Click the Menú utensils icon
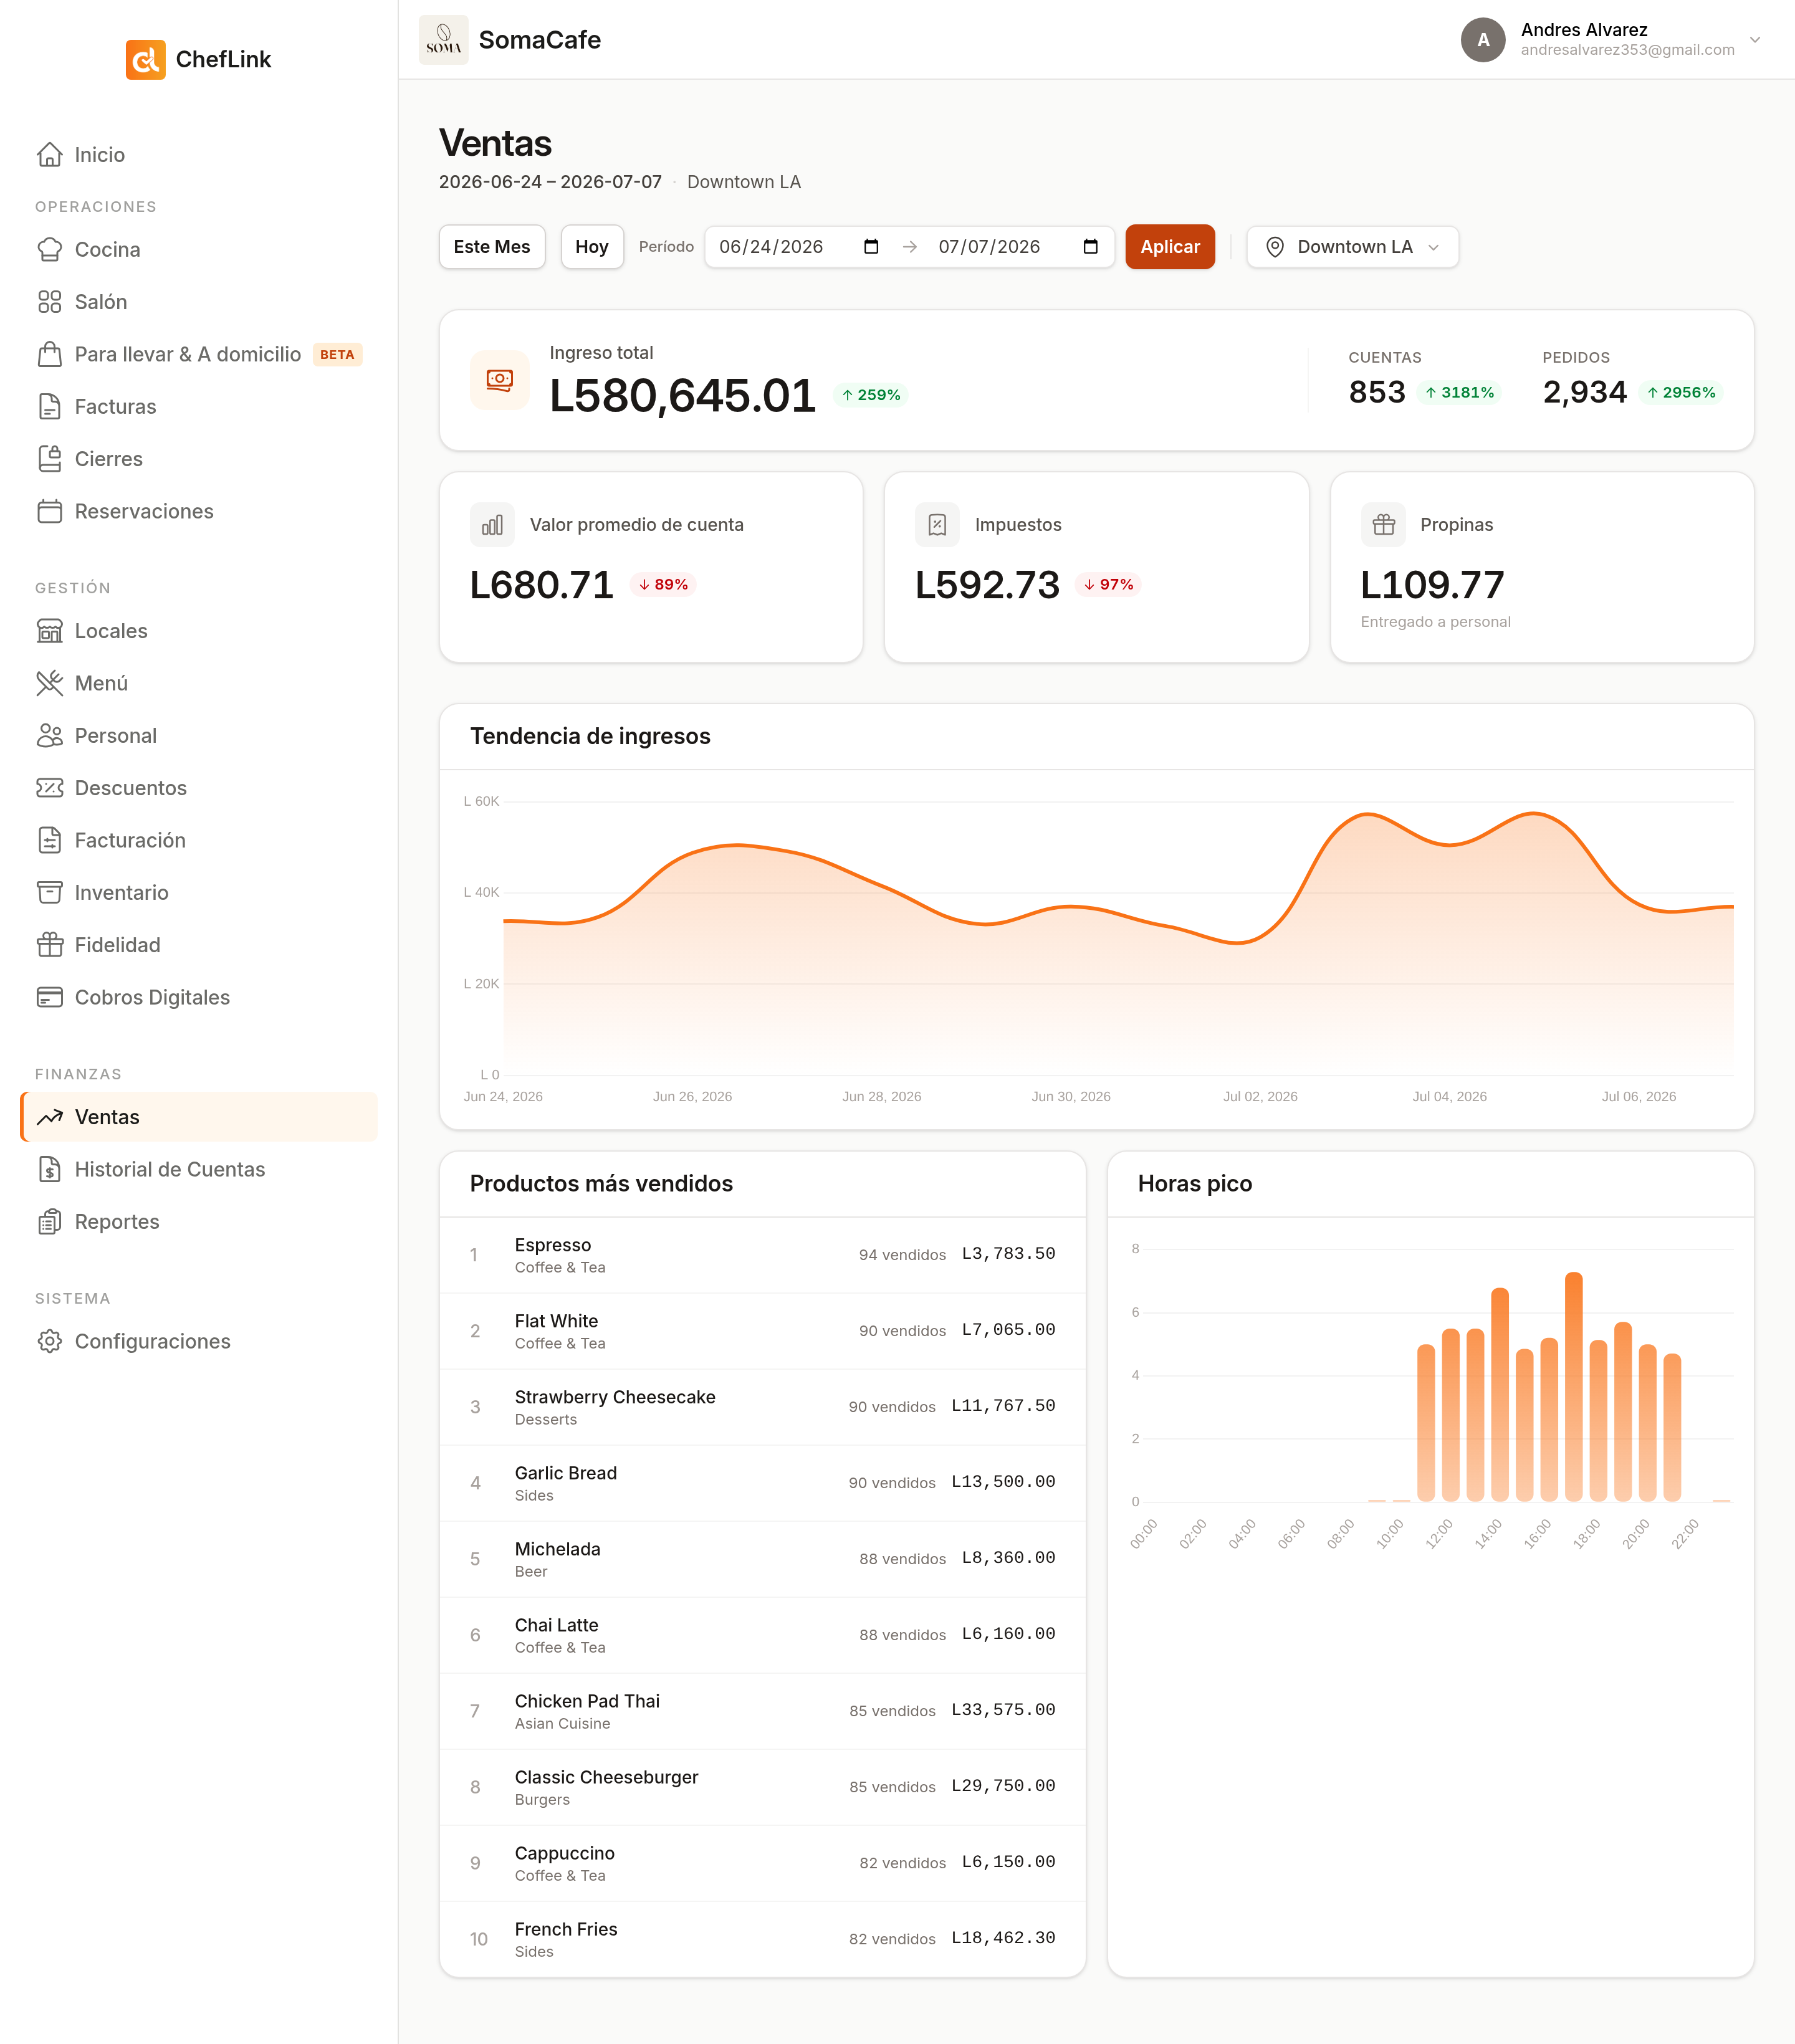This screenshot has height=2044, width=1795. (50, 683)
